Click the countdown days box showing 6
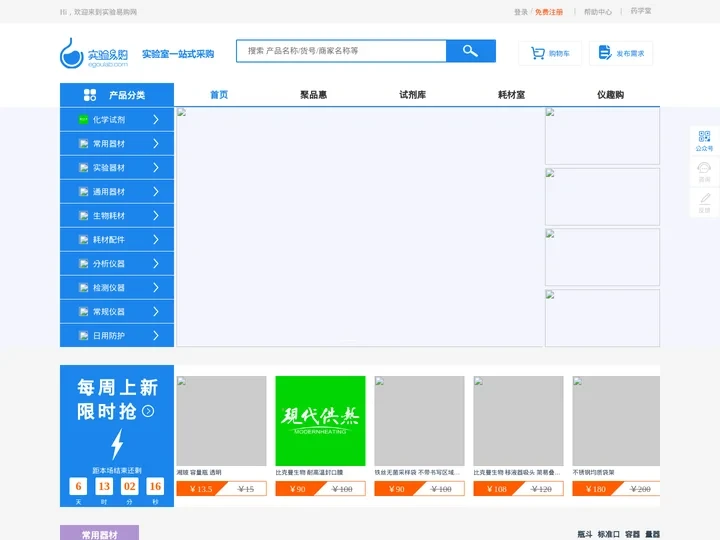 78,486
